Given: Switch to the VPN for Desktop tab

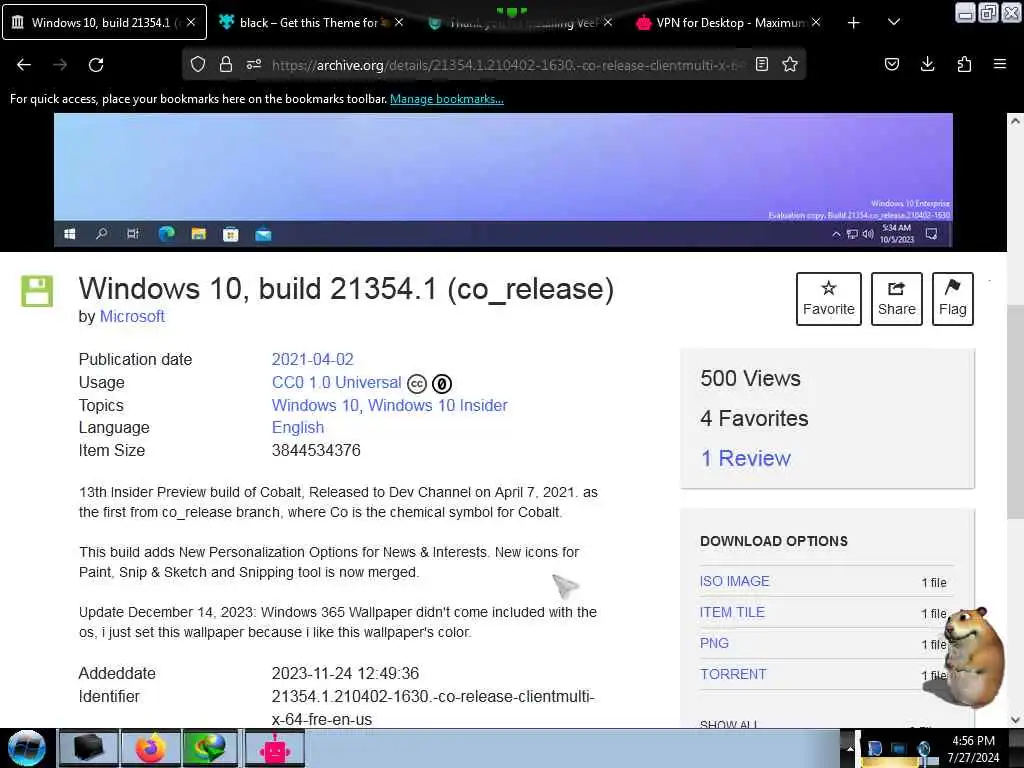Looking at the screenshot, I should tap(730, 22).
